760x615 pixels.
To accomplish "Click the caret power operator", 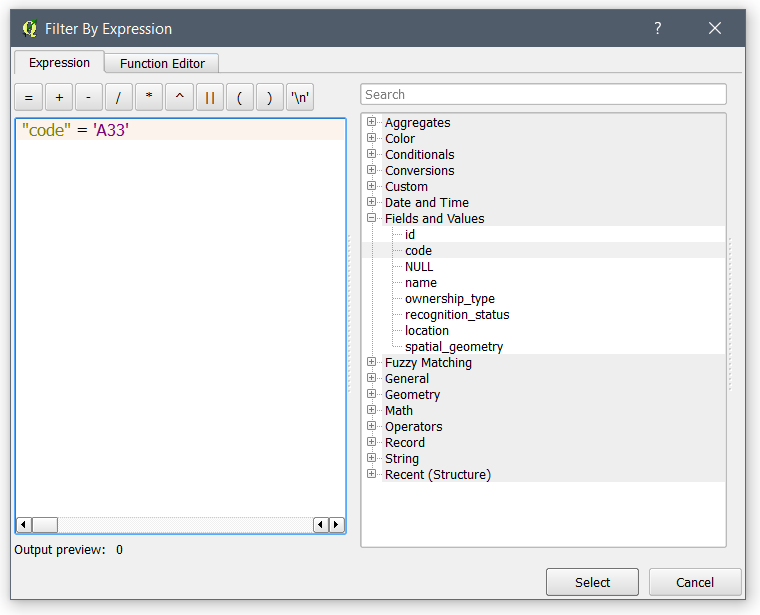I will point(179,98).
